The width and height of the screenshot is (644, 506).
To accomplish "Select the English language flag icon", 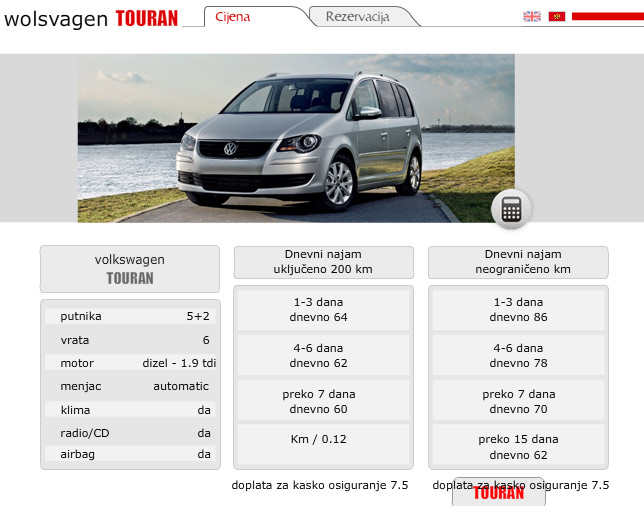I will tap(532, 16).
